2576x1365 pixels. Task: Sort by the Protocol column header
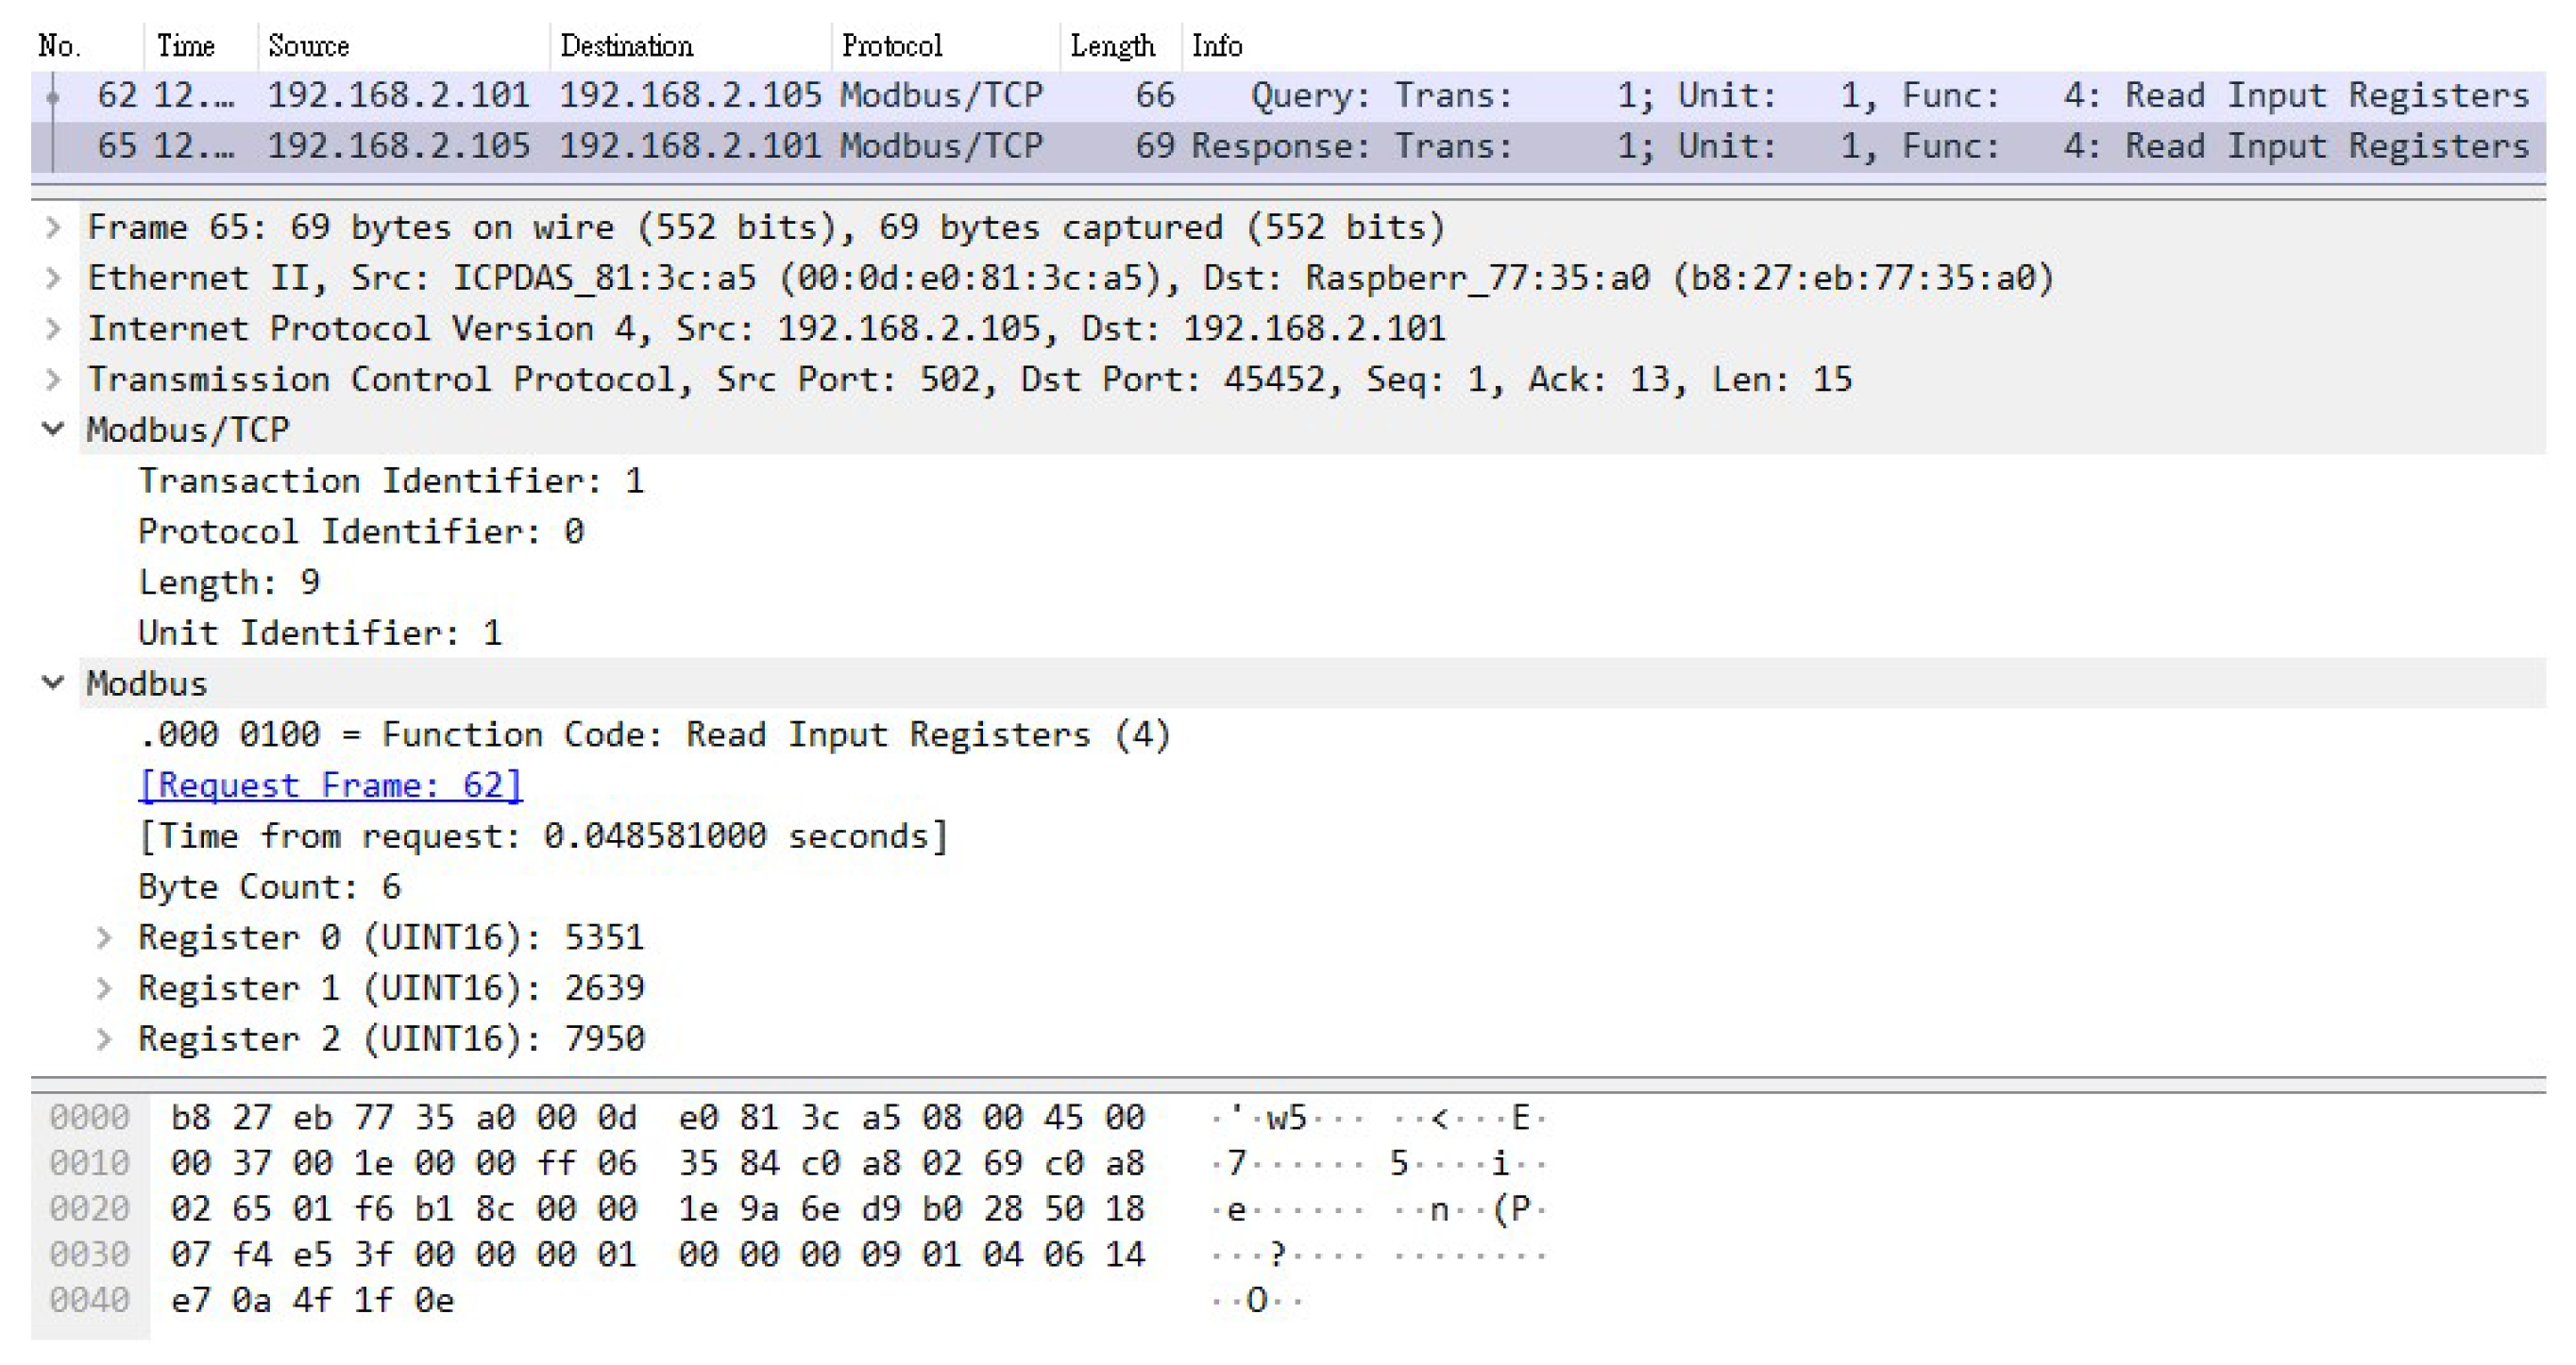point(891,46)
